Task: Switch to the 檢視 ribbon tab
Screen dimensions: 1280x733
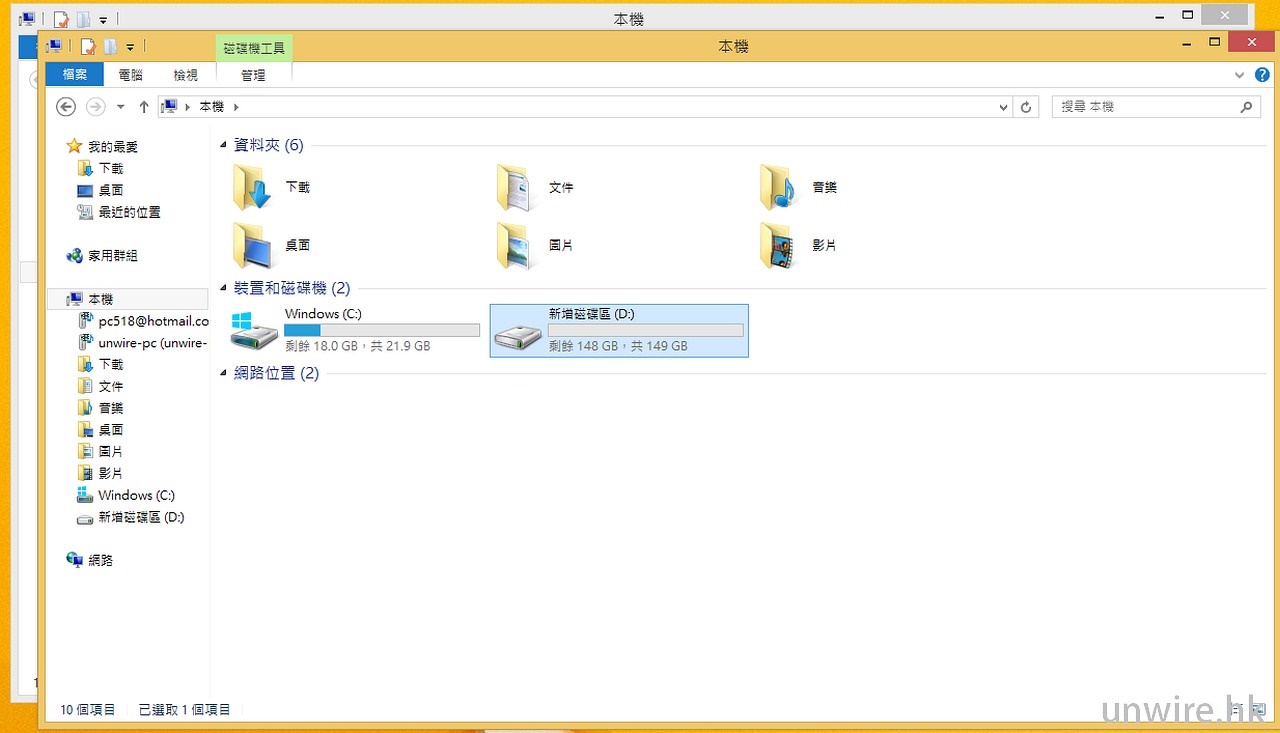Action: coord(186,75)
